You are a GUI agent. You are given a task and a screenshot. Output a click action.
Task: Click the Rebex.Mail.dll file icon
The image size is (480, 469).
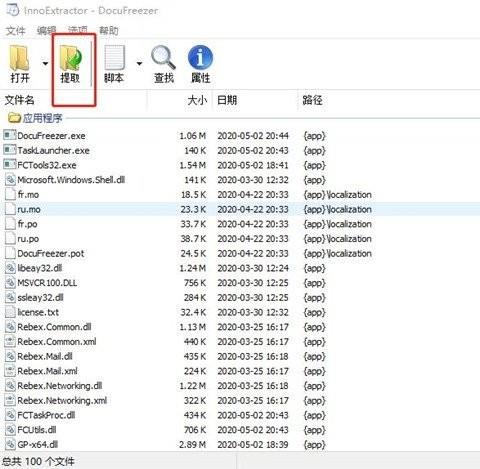tap(10, 356)
